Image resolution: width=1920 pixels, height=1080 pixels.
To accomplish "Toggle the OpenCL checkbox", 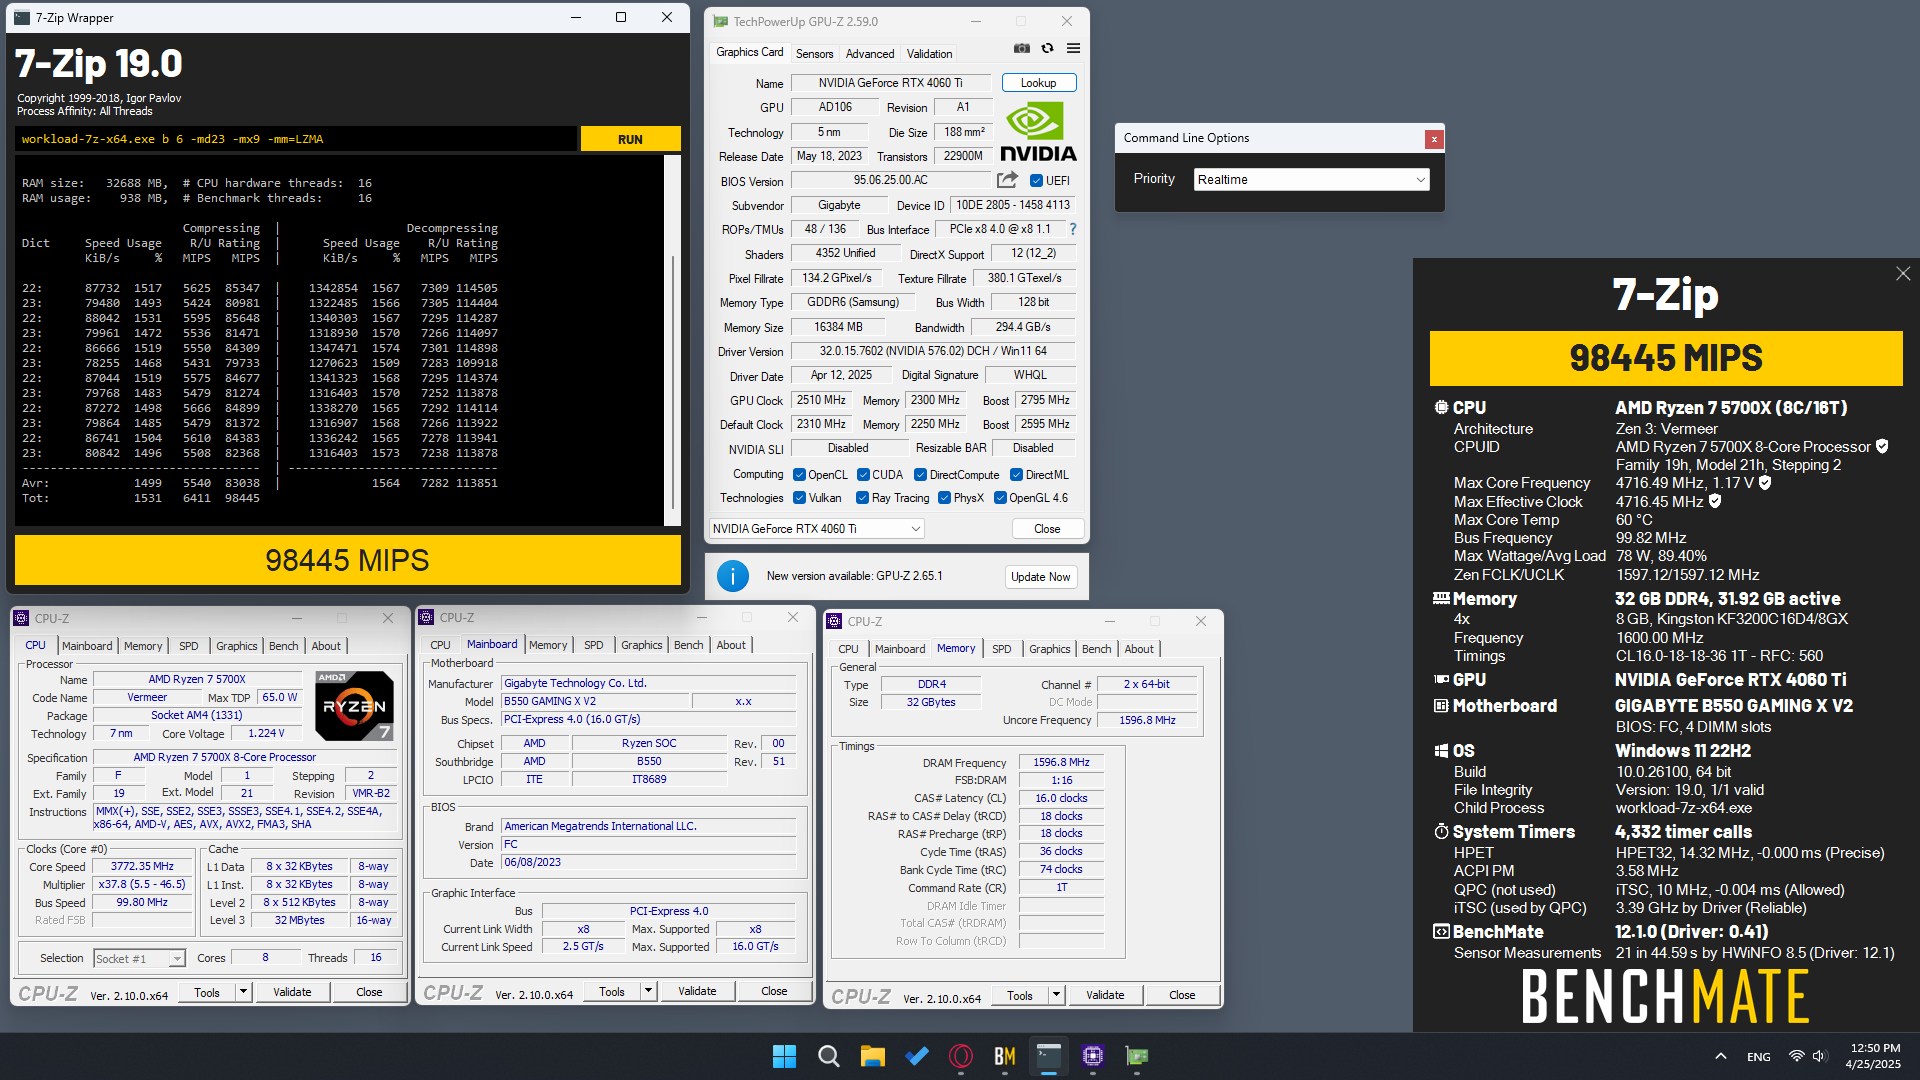I will [x=799, y=475].
